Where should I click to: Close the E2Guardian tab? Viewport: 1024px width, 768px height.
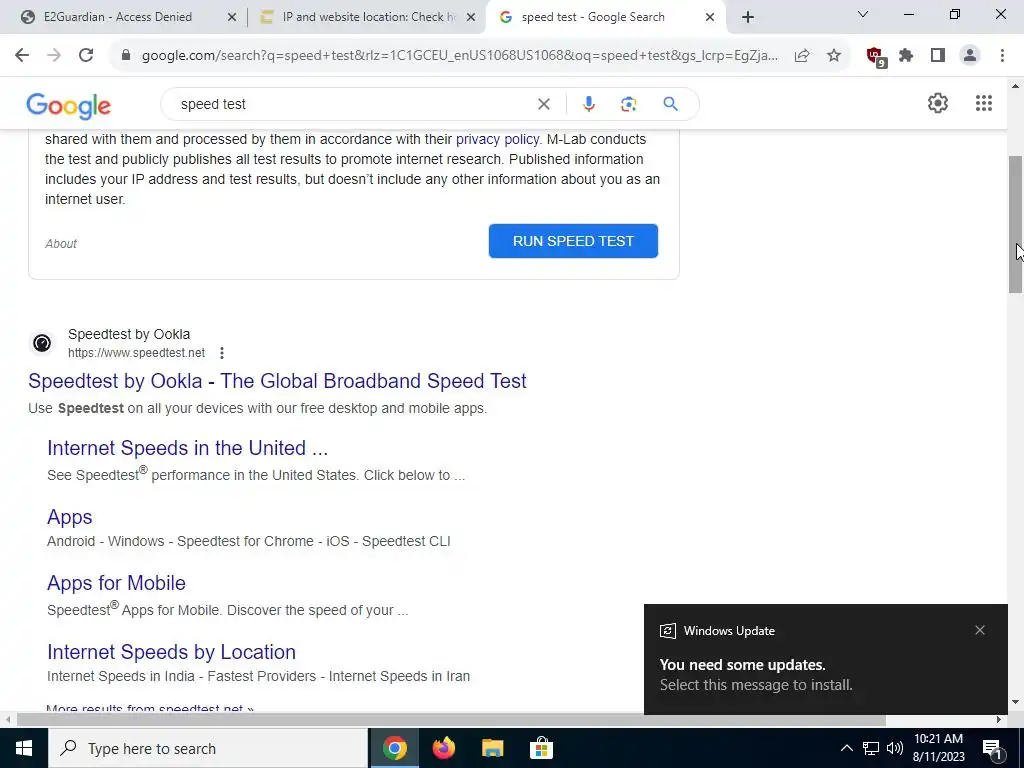[x=232, y=18]
